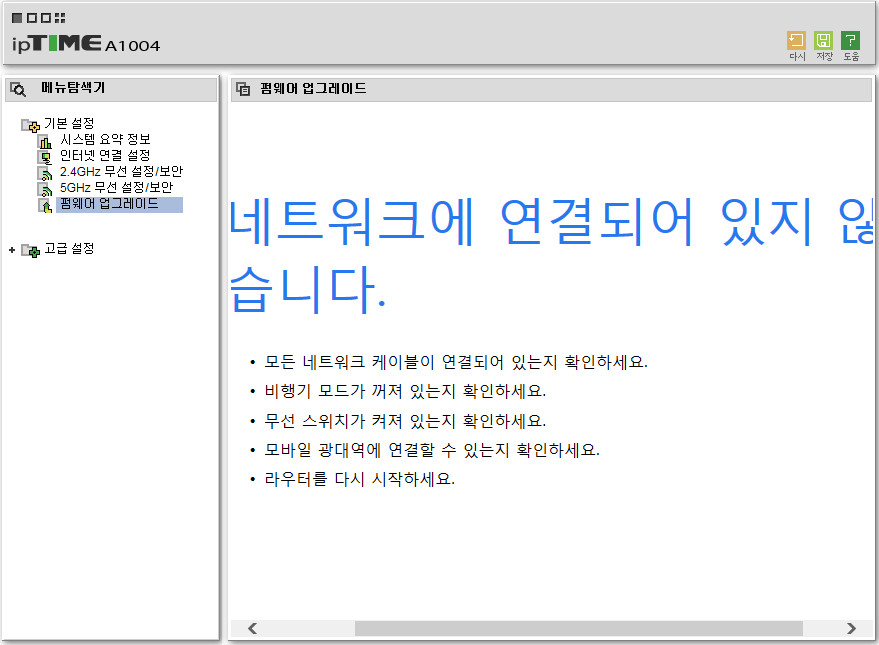
Task: Open 5GHz 무선 설정/보안 in the menu tree
Action: point(116,187)
